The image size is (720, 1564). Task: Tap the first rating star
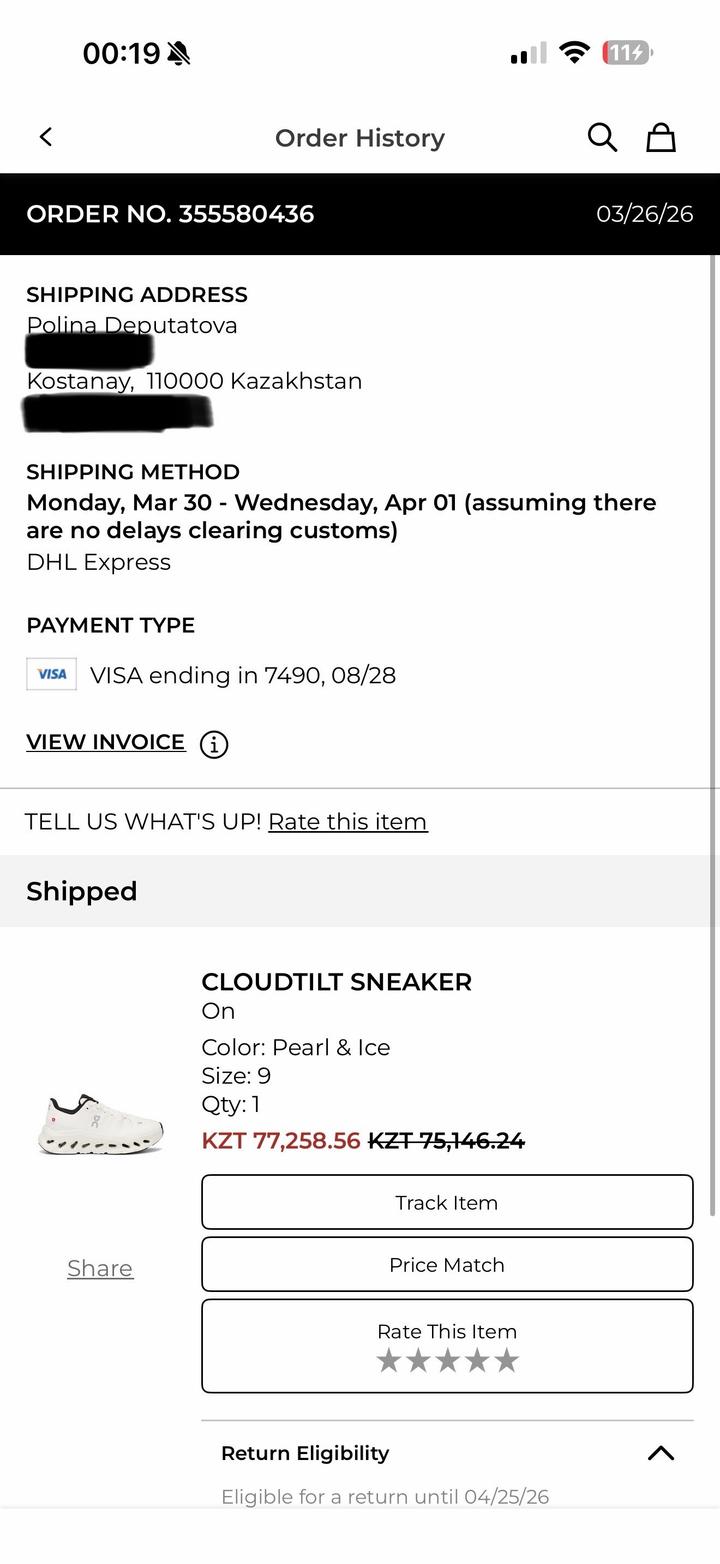pyautogui.click(x=388, y=1360)
